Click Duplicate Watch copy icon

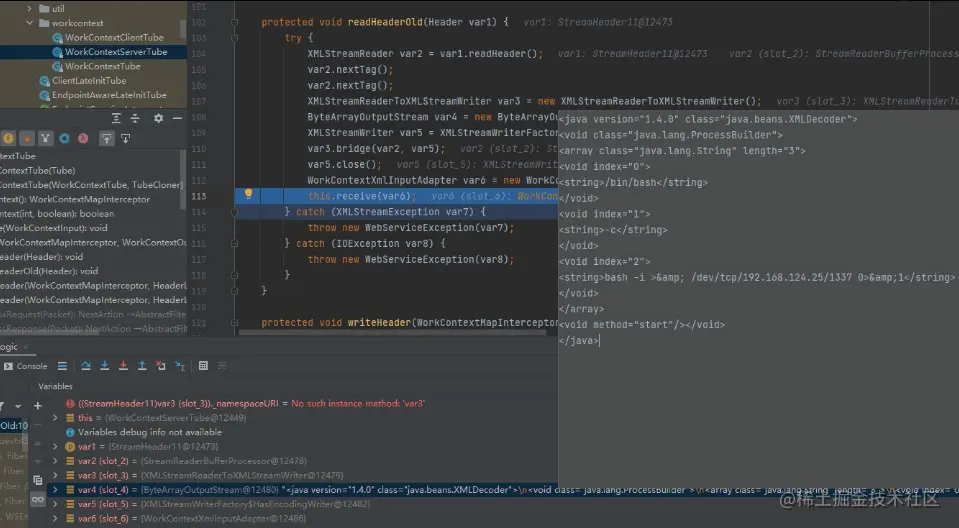point(38,481)
